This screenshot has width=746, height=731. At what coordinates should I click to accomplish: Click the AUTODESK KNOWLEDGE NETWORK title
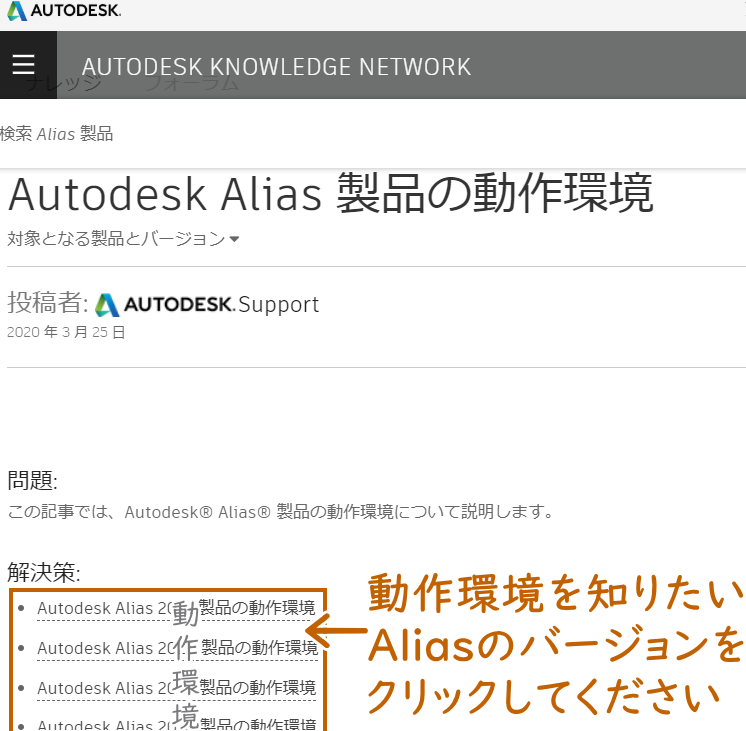point(276,67)
